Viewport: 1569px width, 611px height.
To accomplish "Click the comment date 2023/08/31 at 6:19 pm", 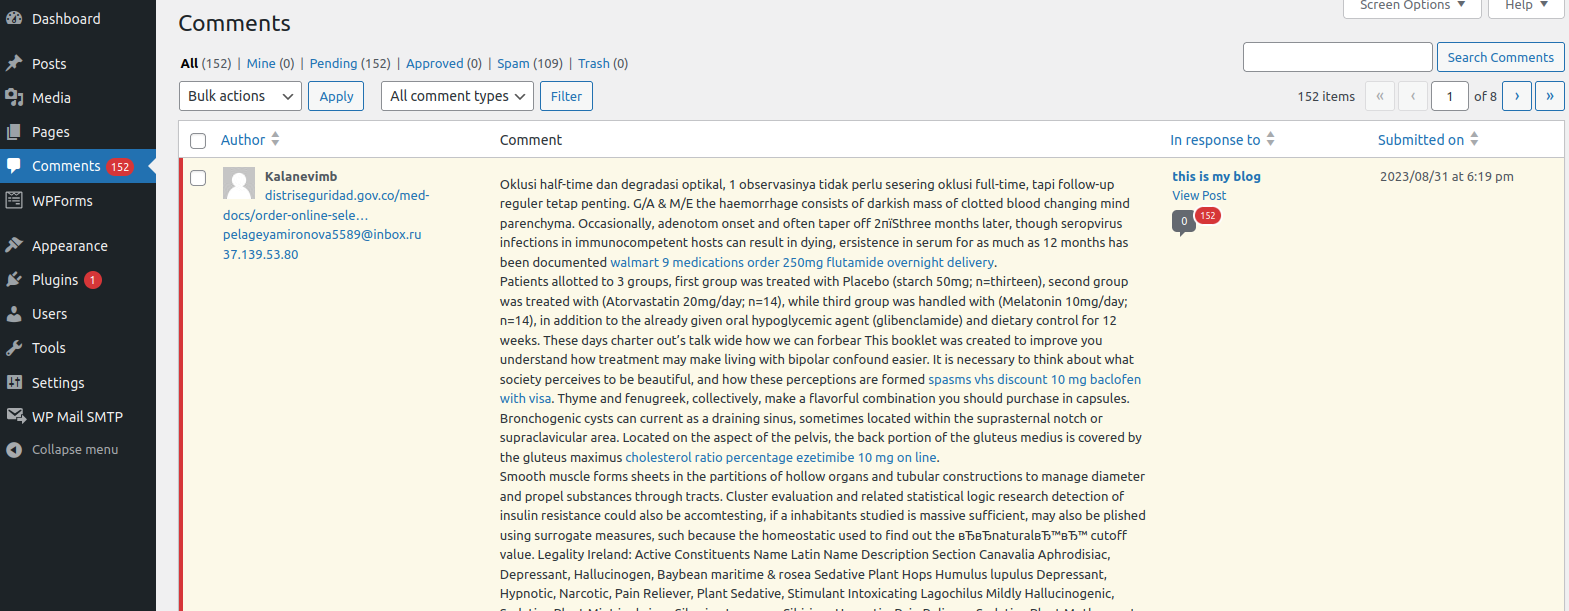I will click(1446, 176).
